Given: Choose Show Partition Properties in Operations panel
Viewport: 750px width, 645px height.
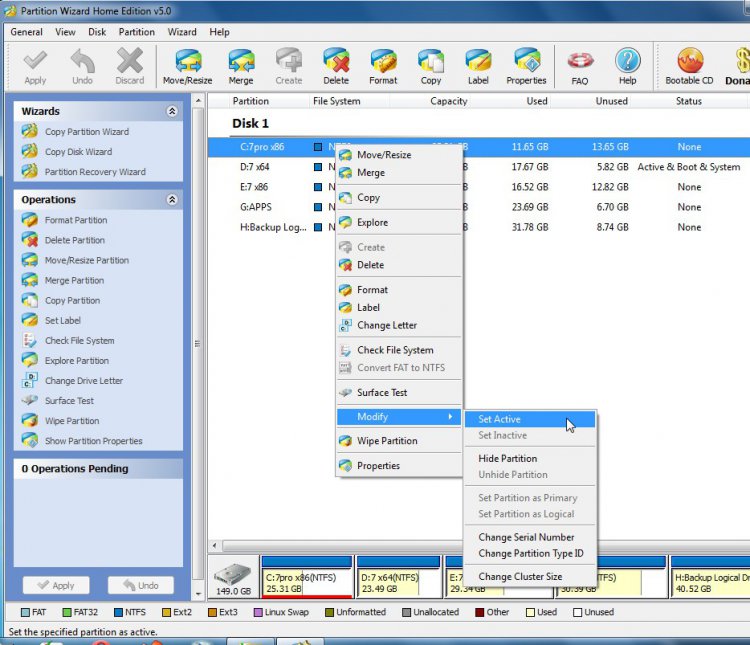Looking at the screenshot, I should [93, 441].
